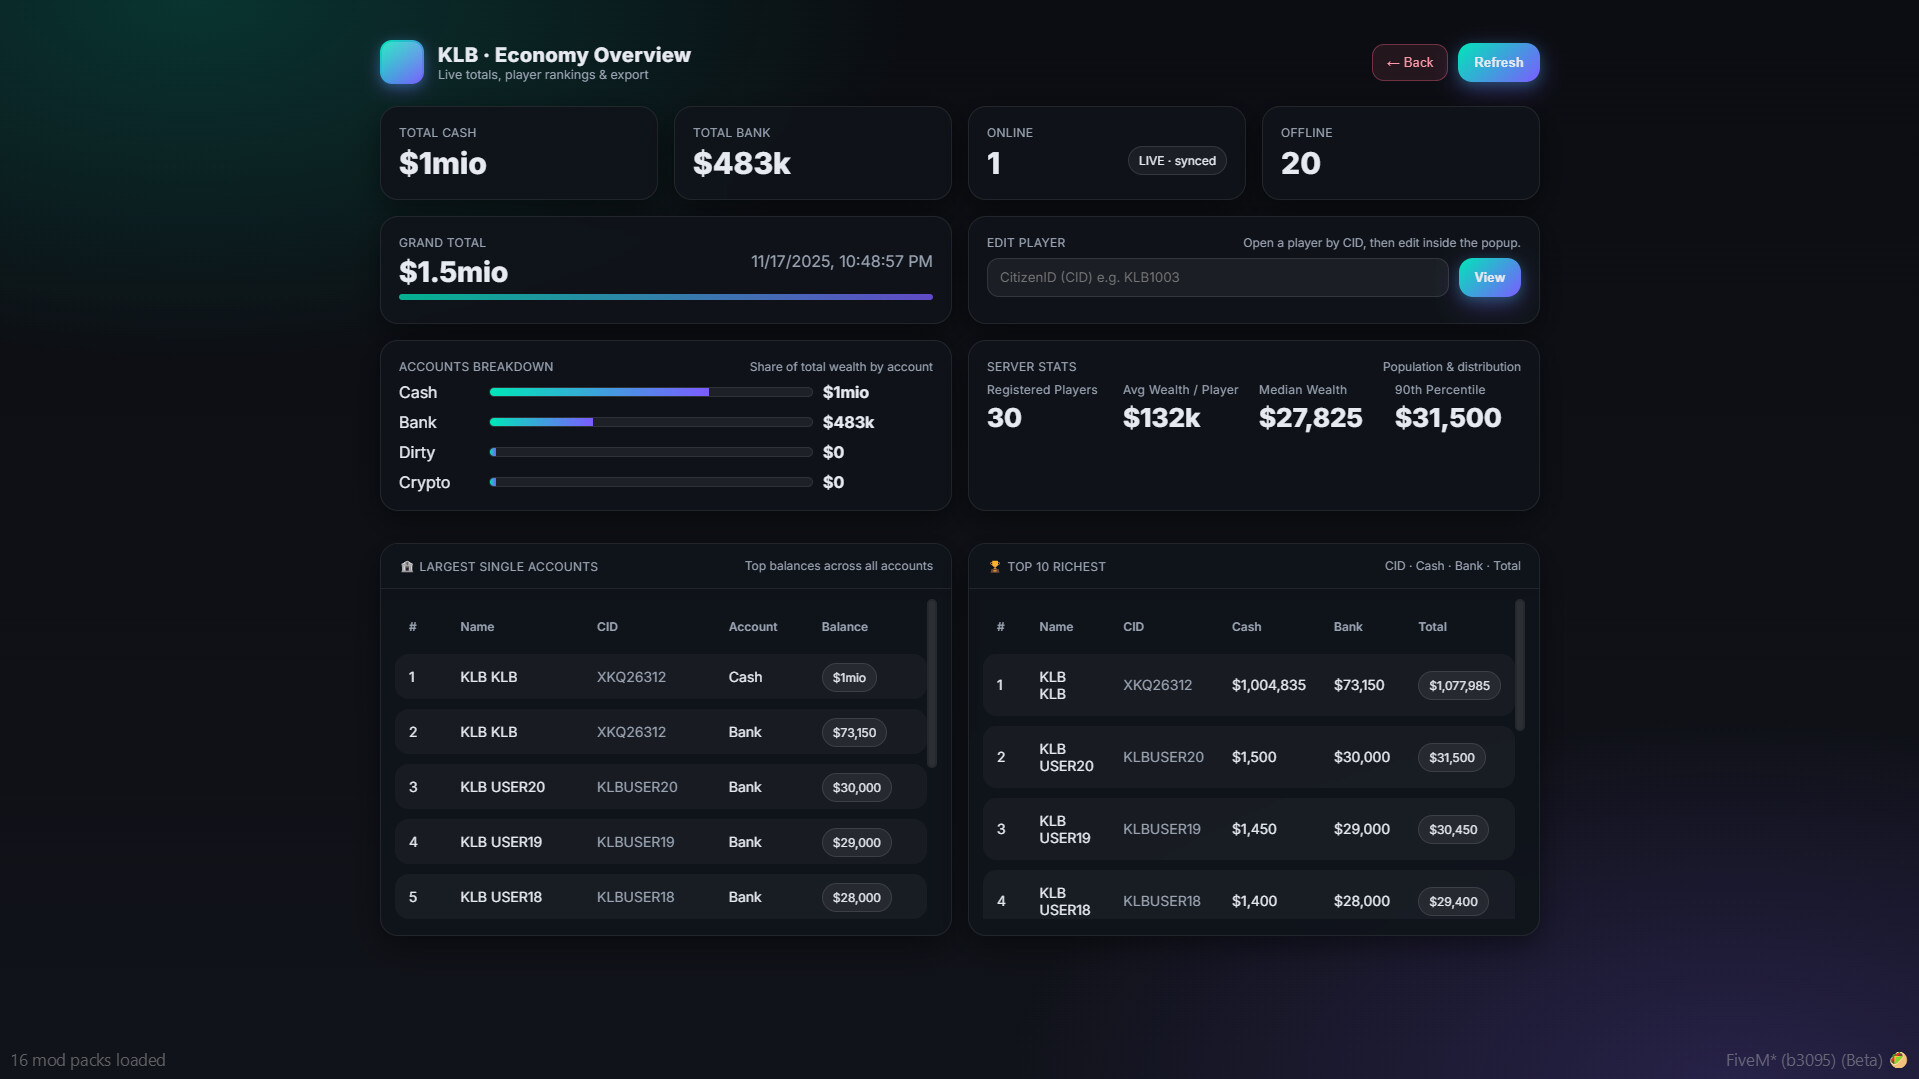Image resolution: width=1919 pixels, height=1079 pixels.
Task: Click the LIVE synced status badge
Action: click(1176, 160)
